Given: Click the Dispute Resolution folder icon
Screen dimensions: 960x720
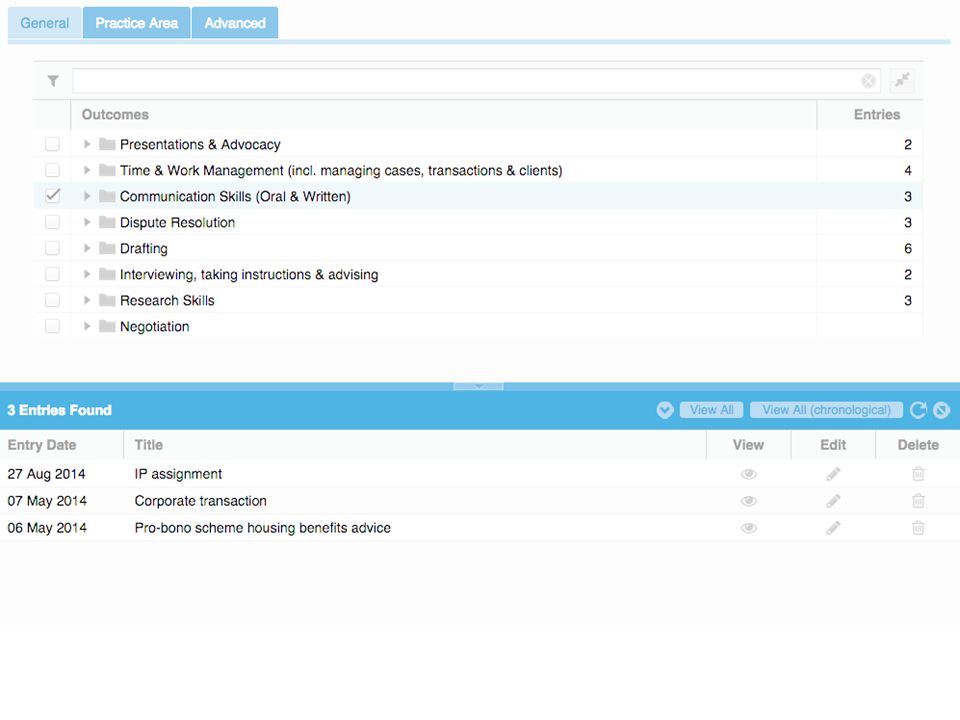Looking at the screenshot, I should [x=107, y=222].
